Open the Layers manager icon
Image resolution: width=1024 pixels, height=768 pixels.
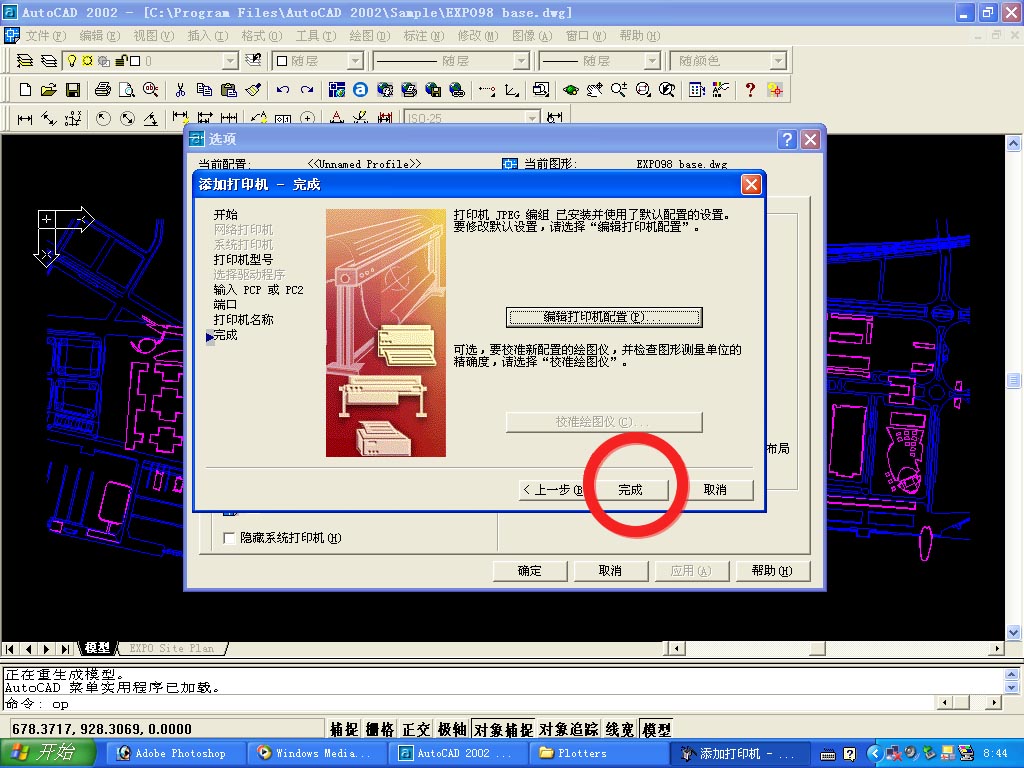click(x=49, y=61)
